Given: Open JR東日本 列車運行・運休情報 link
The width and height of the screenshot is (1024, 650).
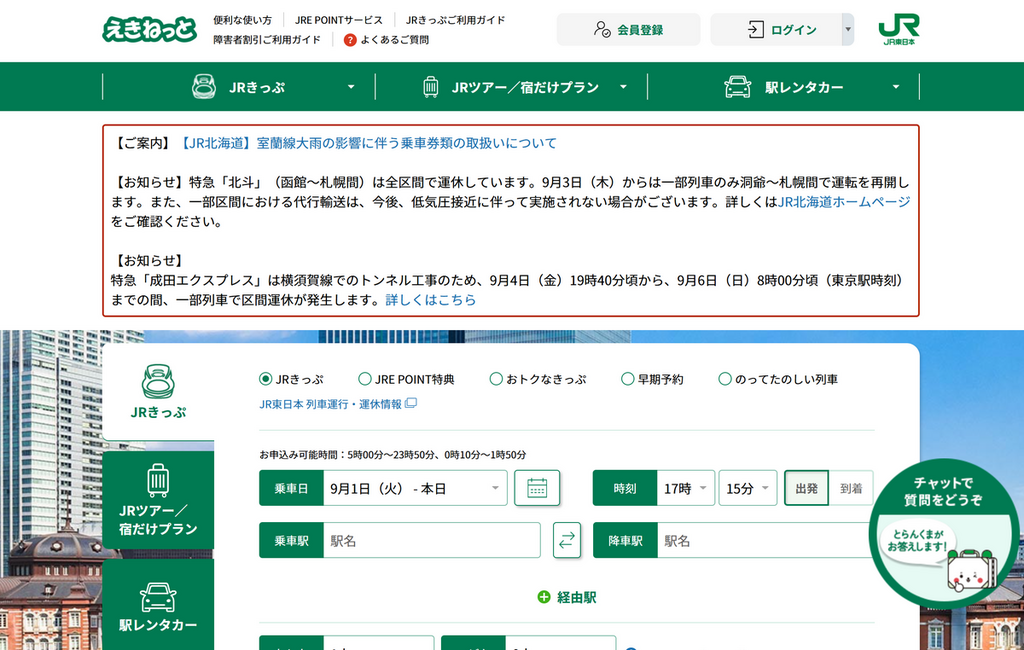Looking at the screenshot, I should (x=330, y=404).
